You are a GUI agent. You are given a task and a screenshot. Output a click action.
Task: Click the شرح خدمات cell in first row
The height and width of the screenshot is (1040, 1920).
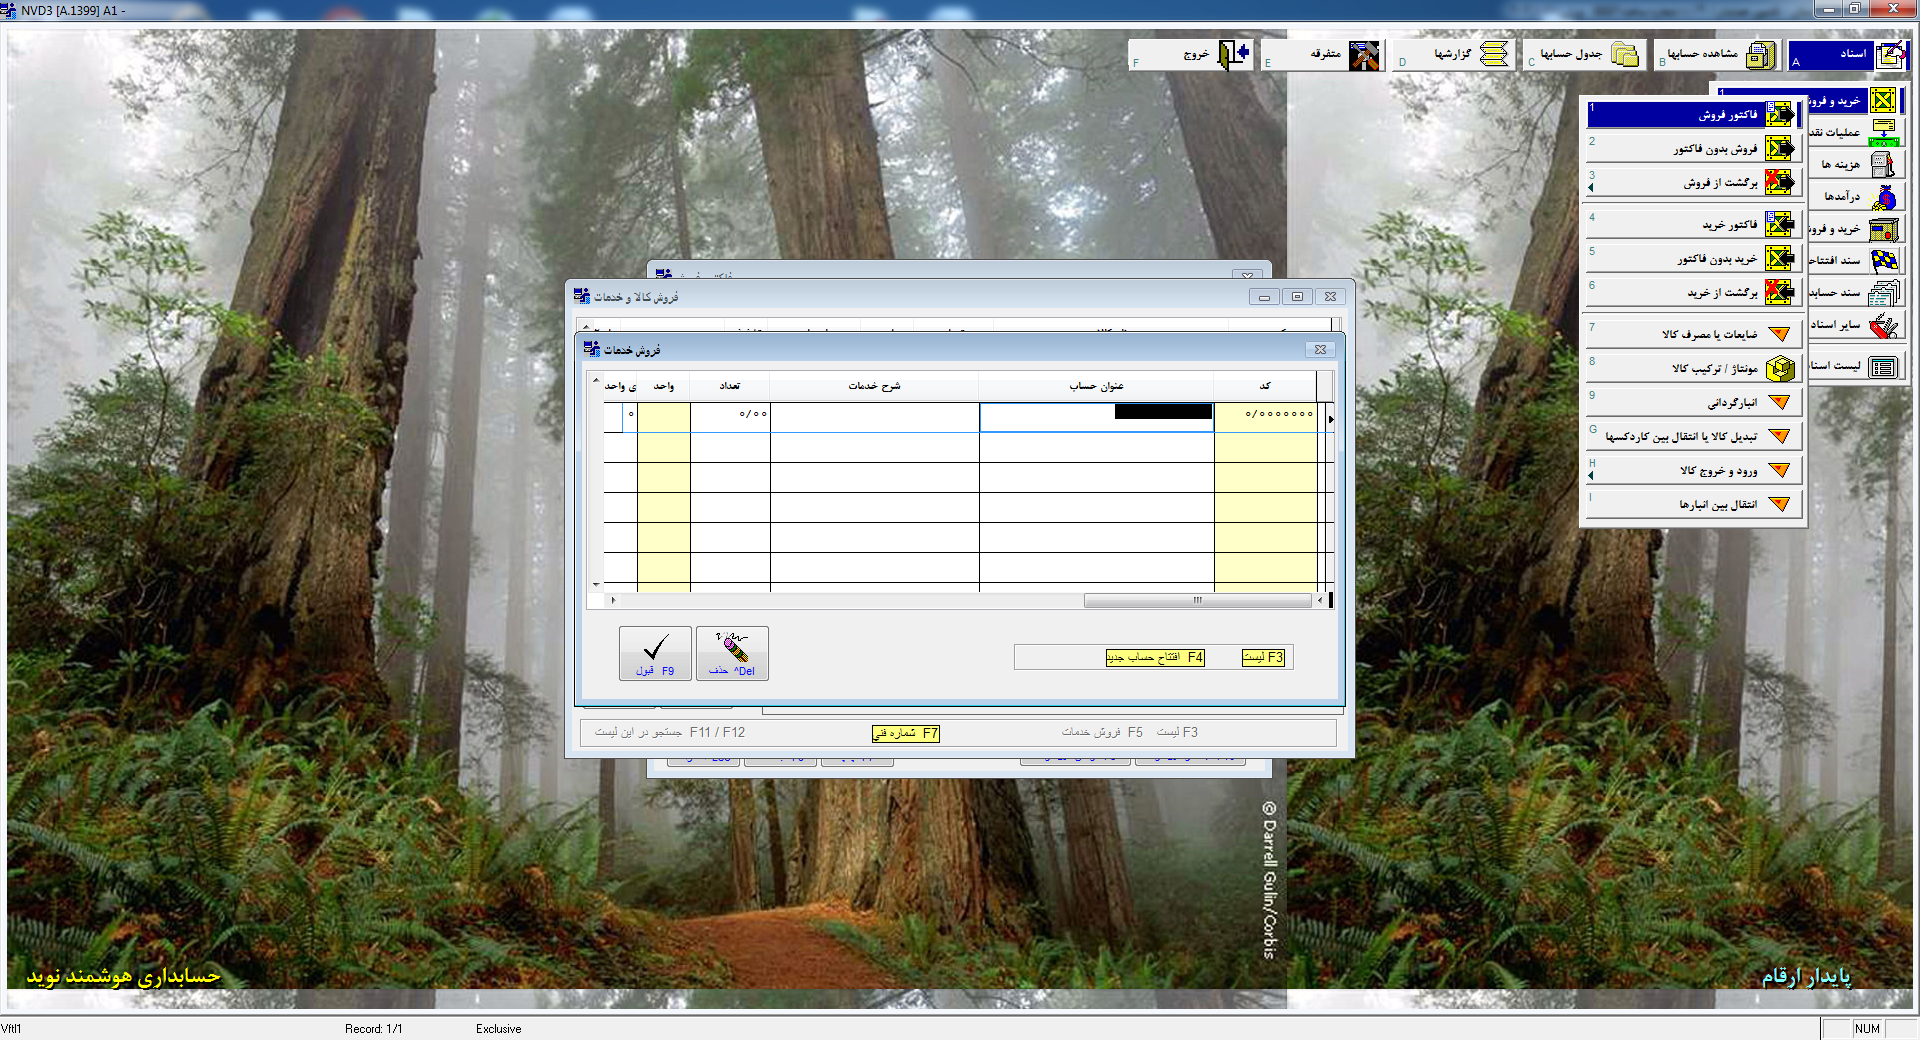click(x=874, y=417)
